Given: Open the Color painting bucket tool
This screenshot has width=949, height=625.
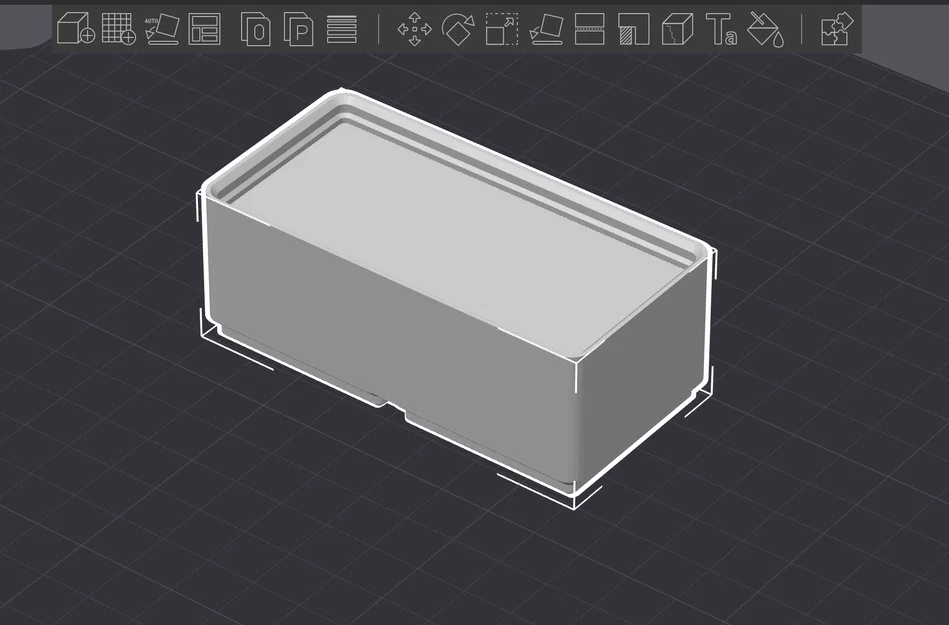Looking at the screenshot, I should point(766,29).
